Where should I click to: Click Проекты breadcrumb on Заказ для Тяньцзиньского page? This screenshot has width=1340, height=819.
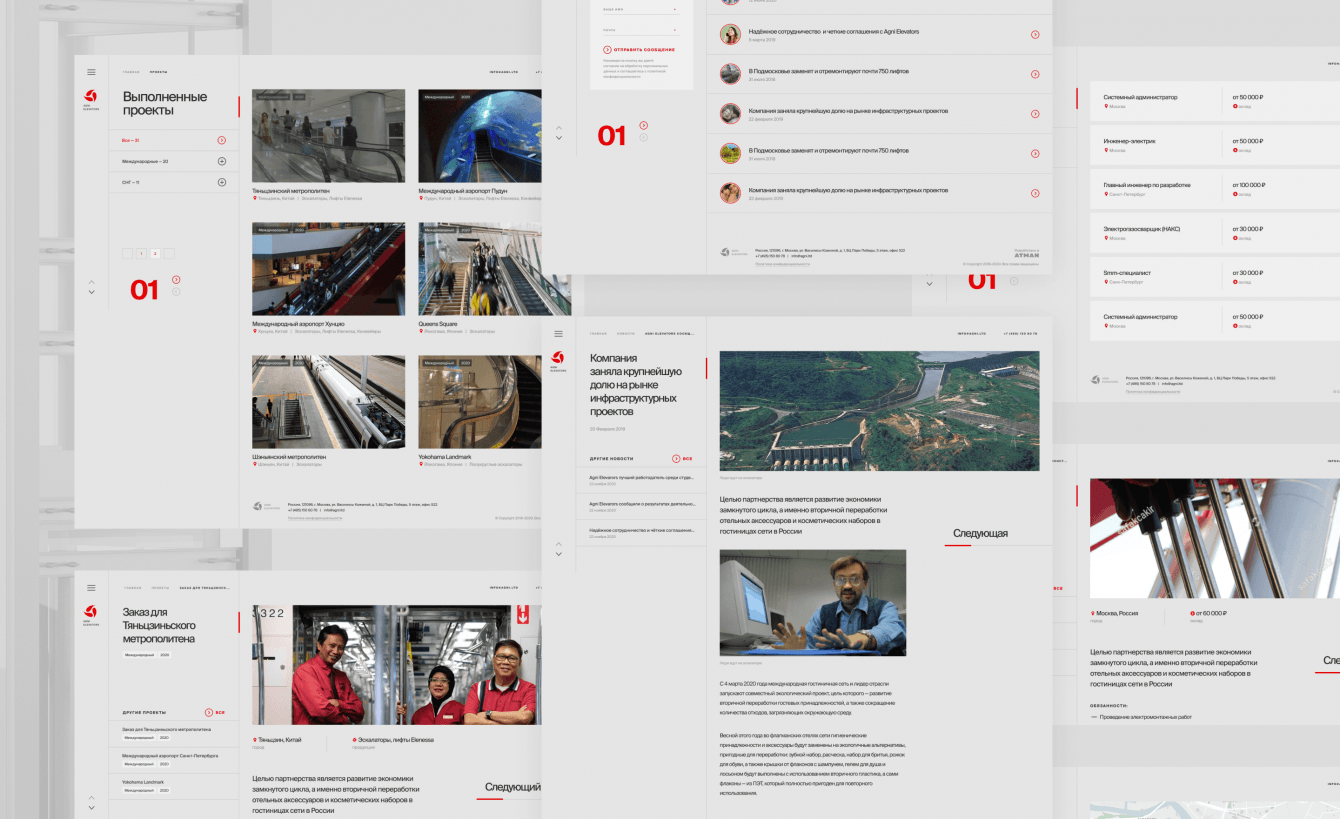pyautogui.click(x=159, y=588)
